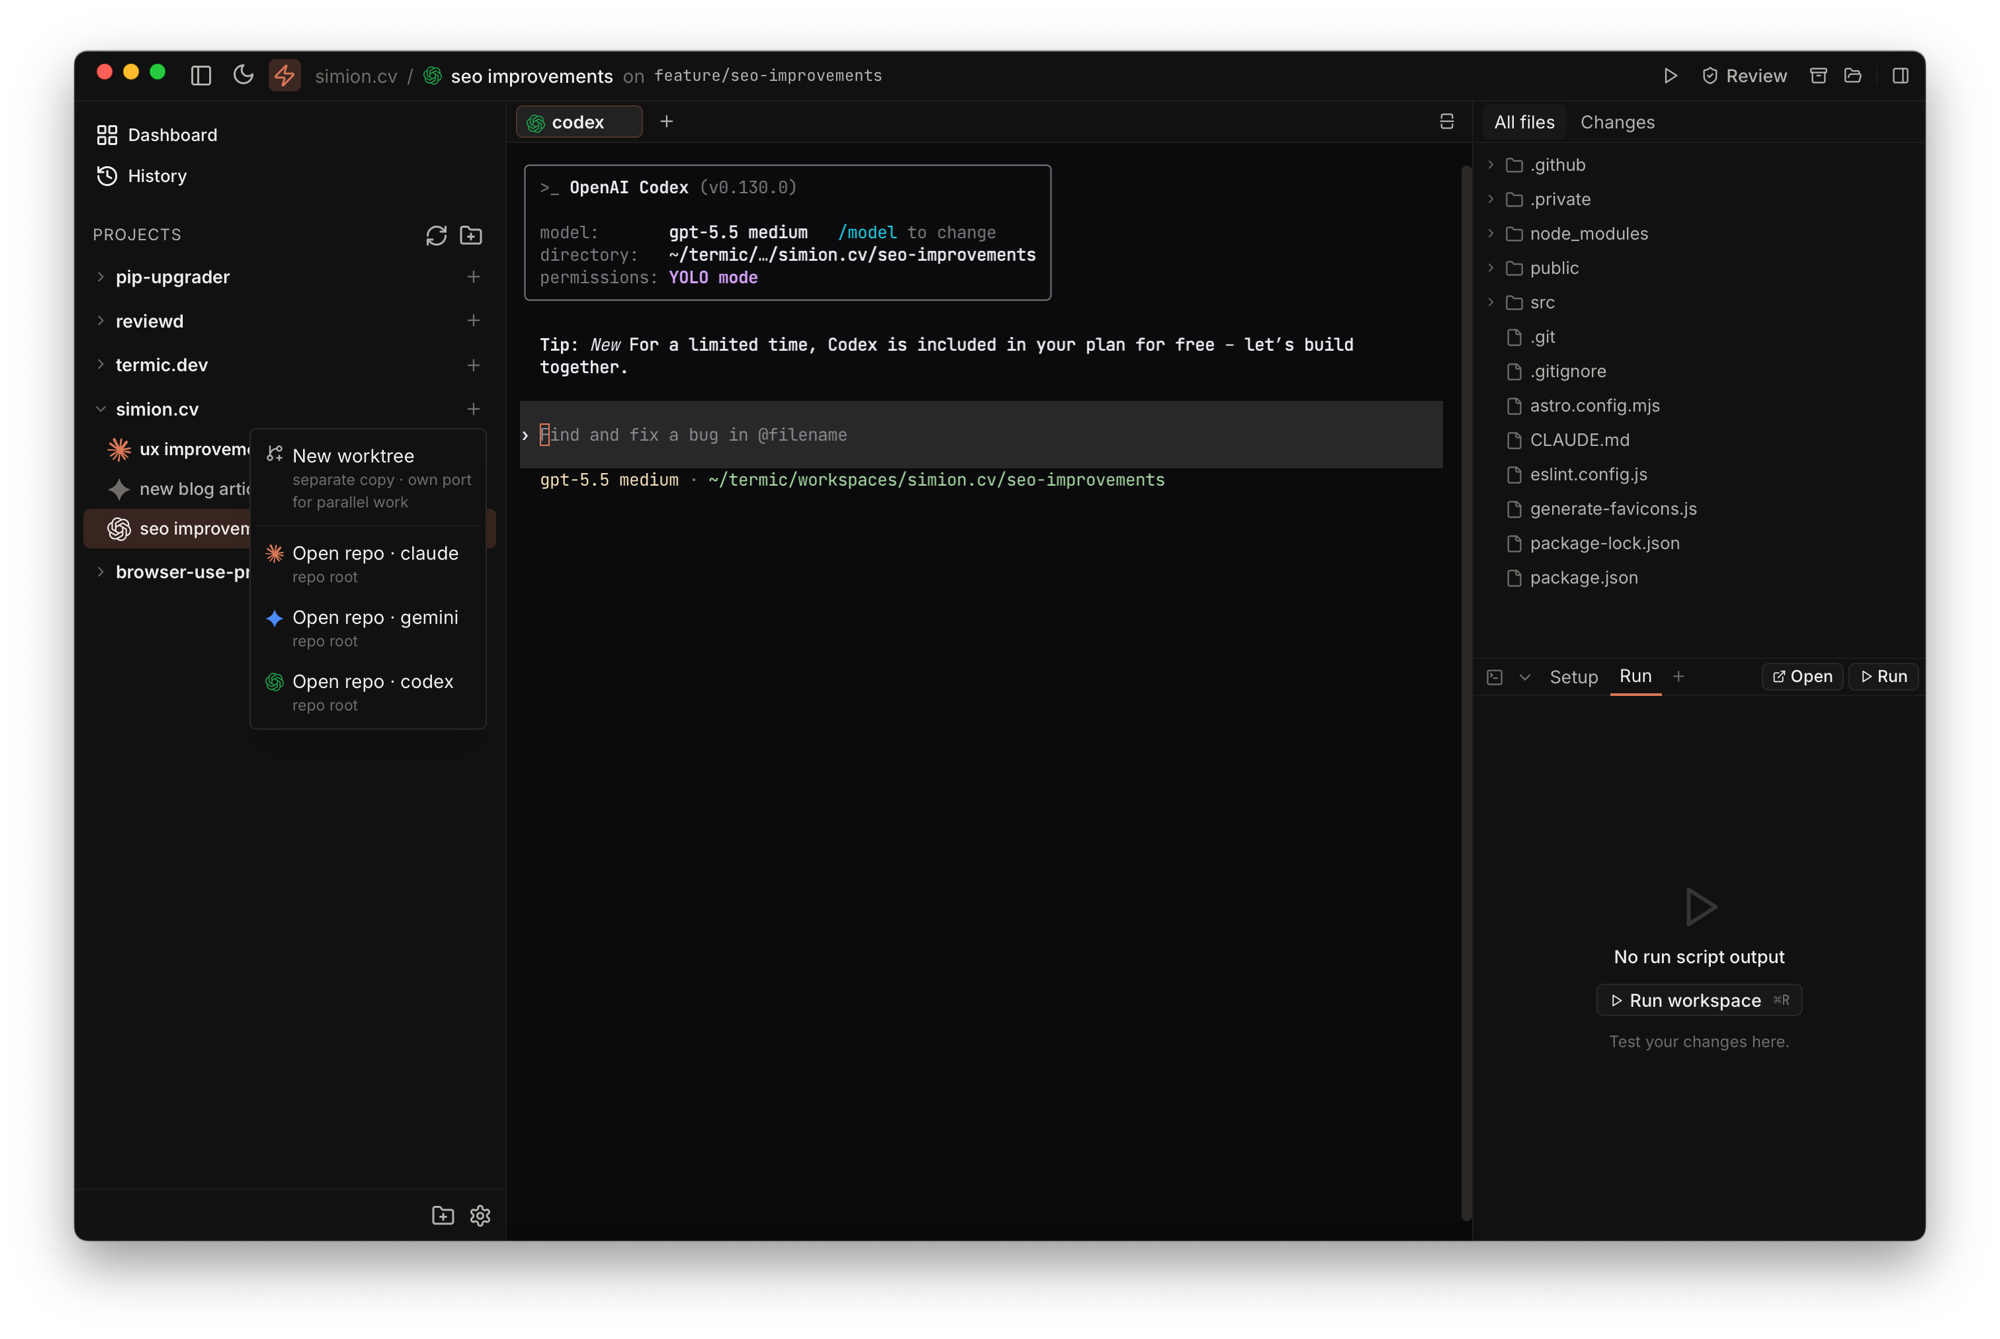The height and width of the screenshot is (1339, 2000).
Task: Click the refresh projects icon
Action: pyautogui.click(x=436, y=235)
